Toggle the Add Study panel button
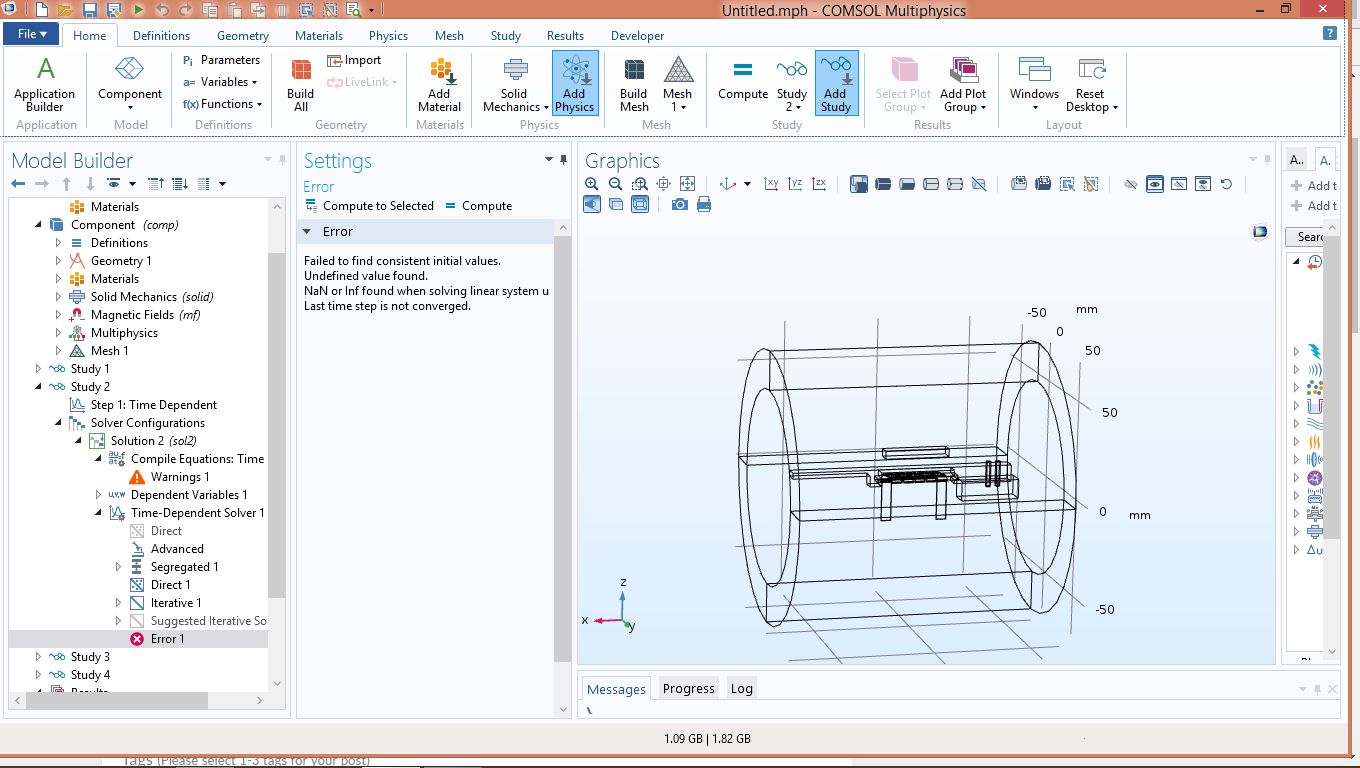The height and width of the screenshot is (768, 1360). [835, 84]
